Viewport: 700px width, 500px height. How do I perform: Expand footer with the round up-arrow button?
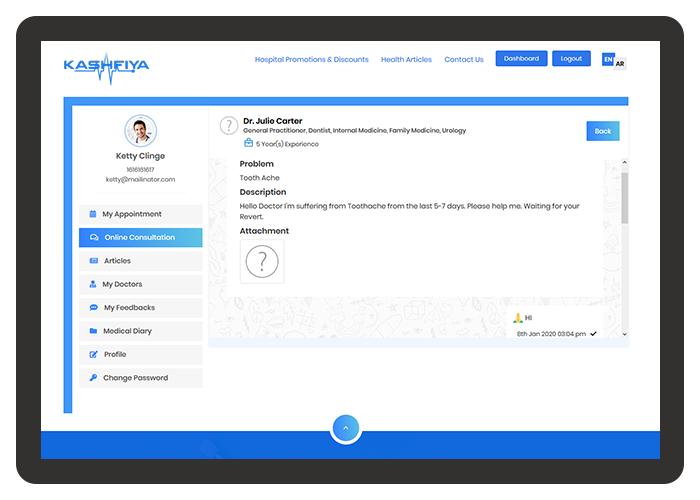tap(345, 428)
